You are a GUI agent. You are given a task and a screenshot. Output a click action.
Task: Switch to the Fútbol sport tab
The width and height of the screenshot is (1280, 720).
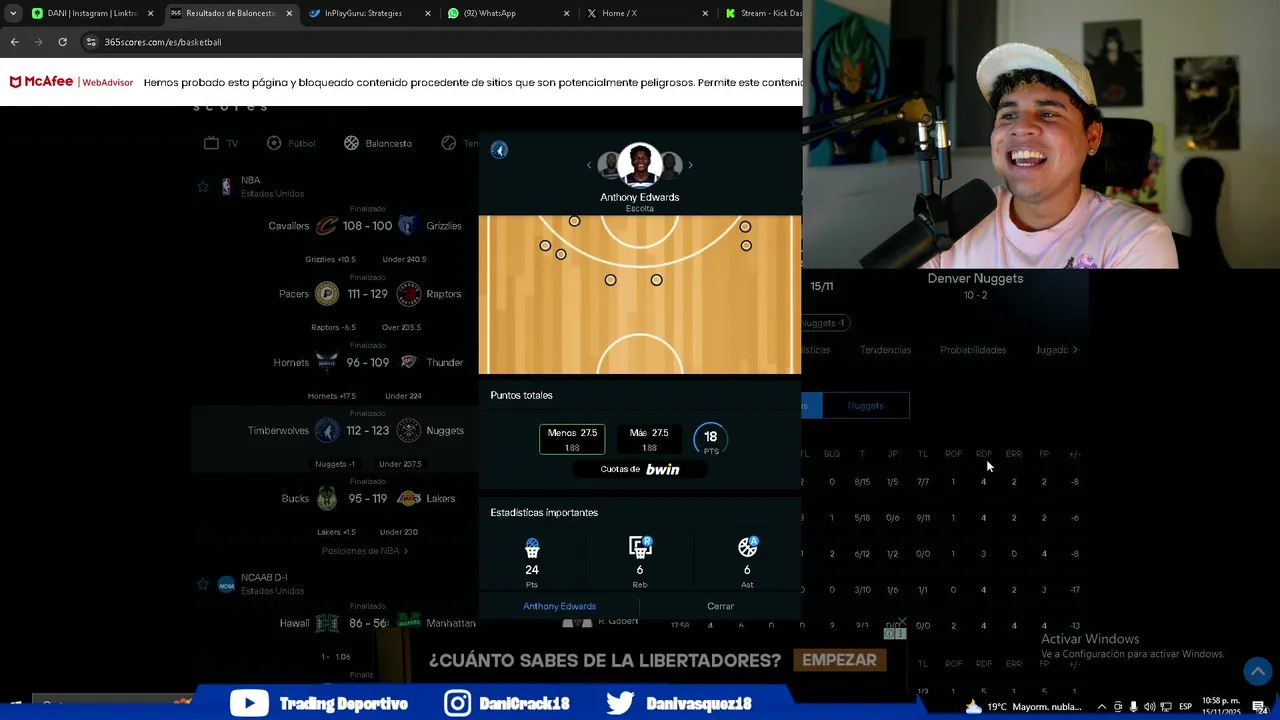291,143
